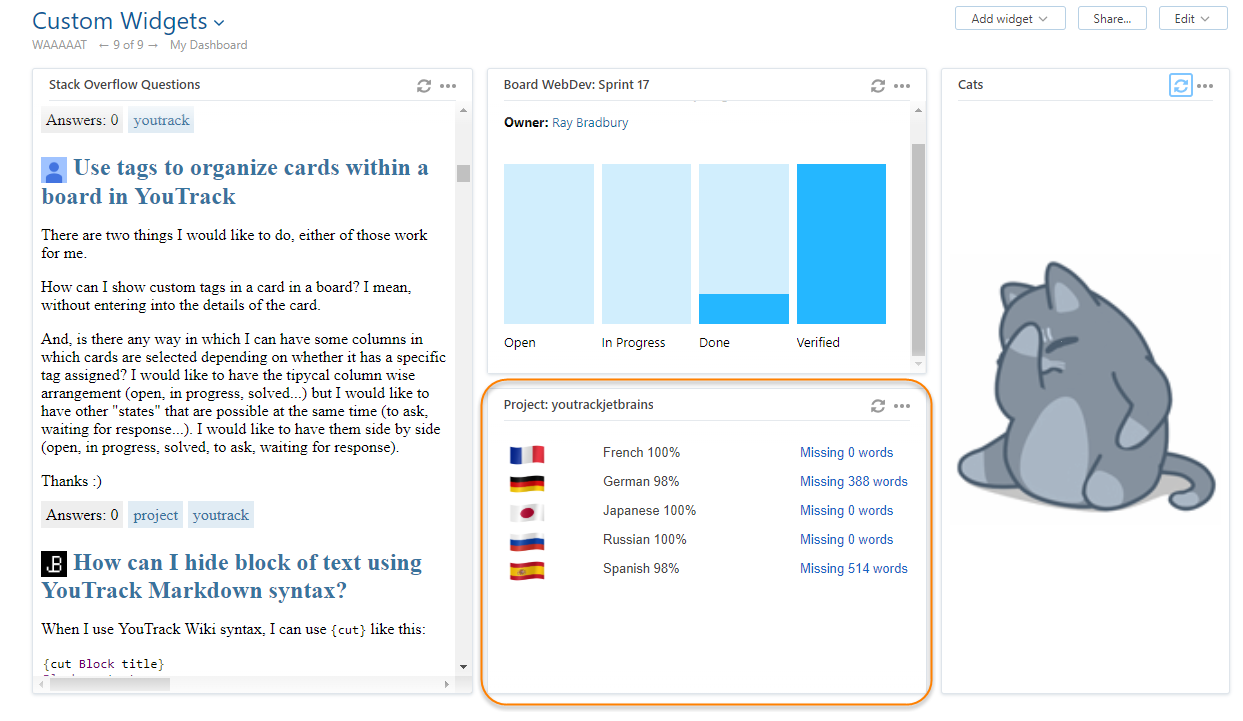The width and height of the screenshot is (1243, 721).
Task: Click the Japanese flag icon
Action: (x=527, y=512)
